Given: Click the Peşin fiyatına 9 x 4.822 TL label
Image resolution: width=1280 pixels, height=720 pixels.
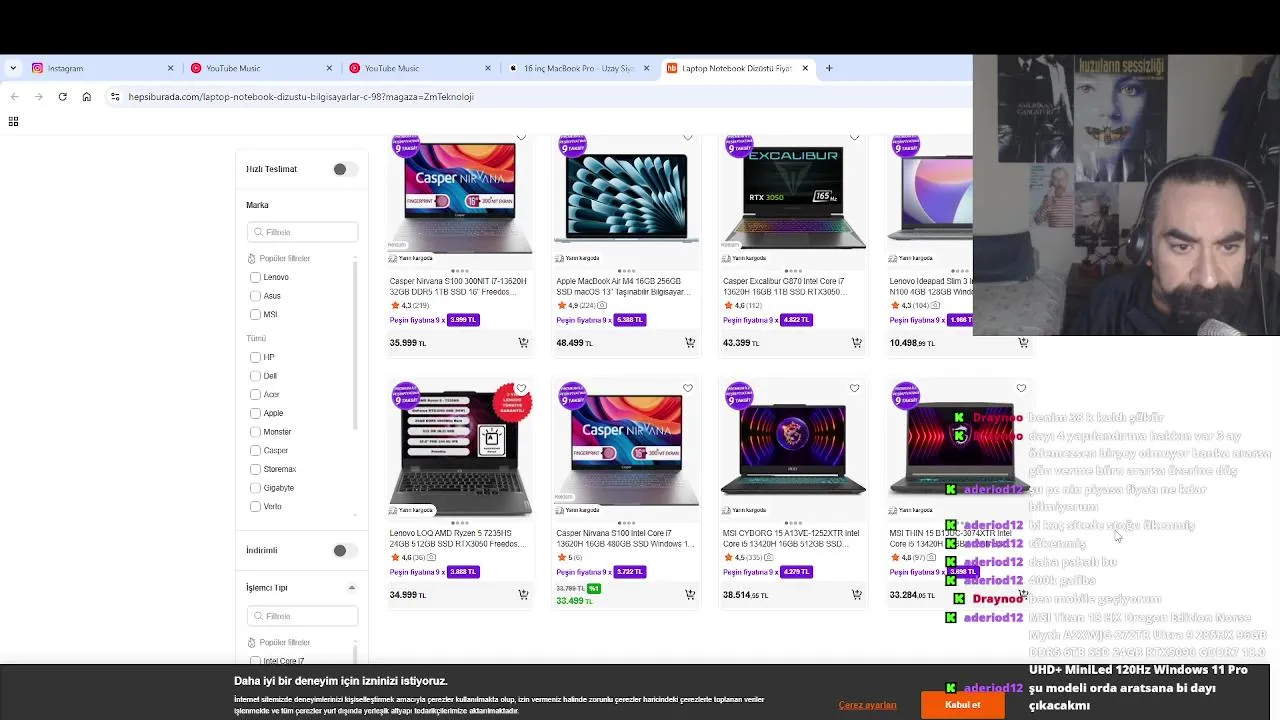Looking at the screenshot, I should click(x=768, y=320).
